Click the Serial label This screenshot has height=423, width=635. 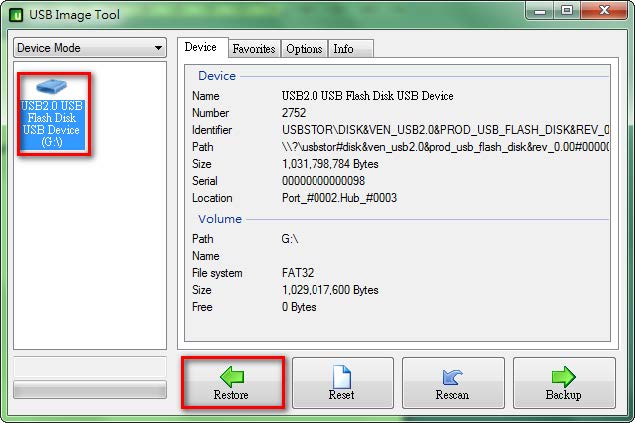tap(205, 181)
